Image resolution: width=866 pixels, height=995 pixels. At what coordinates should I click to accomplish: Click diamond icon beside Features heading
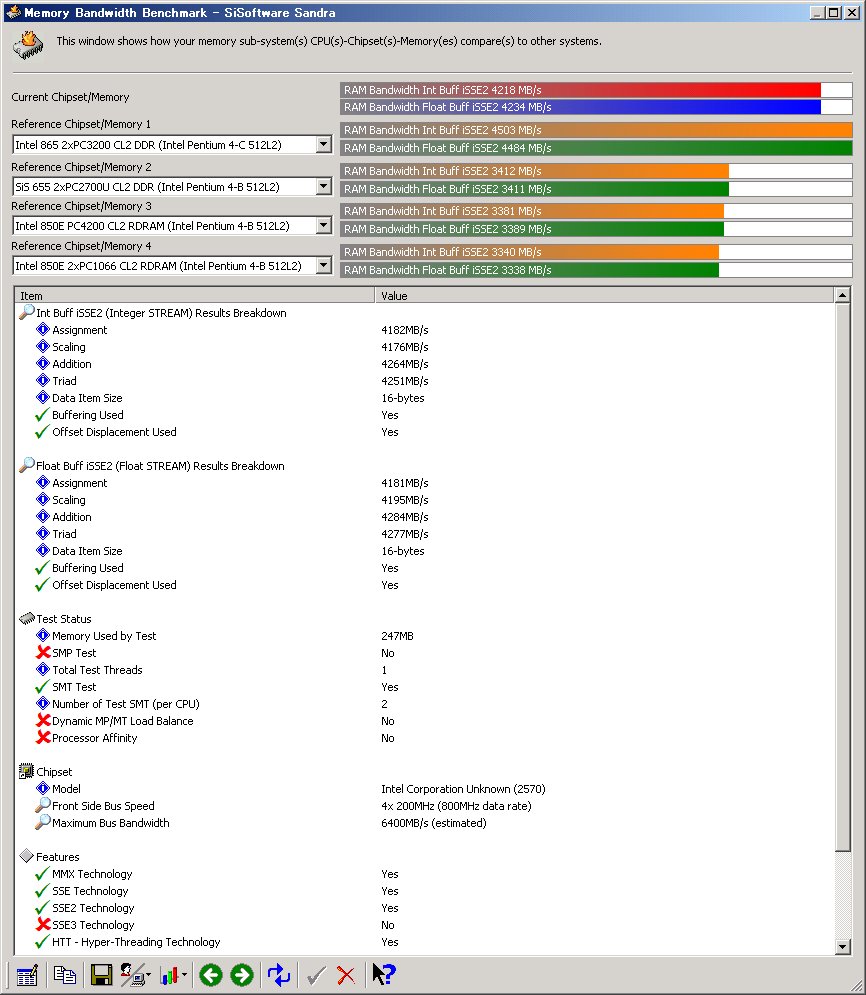pos(26,856)
